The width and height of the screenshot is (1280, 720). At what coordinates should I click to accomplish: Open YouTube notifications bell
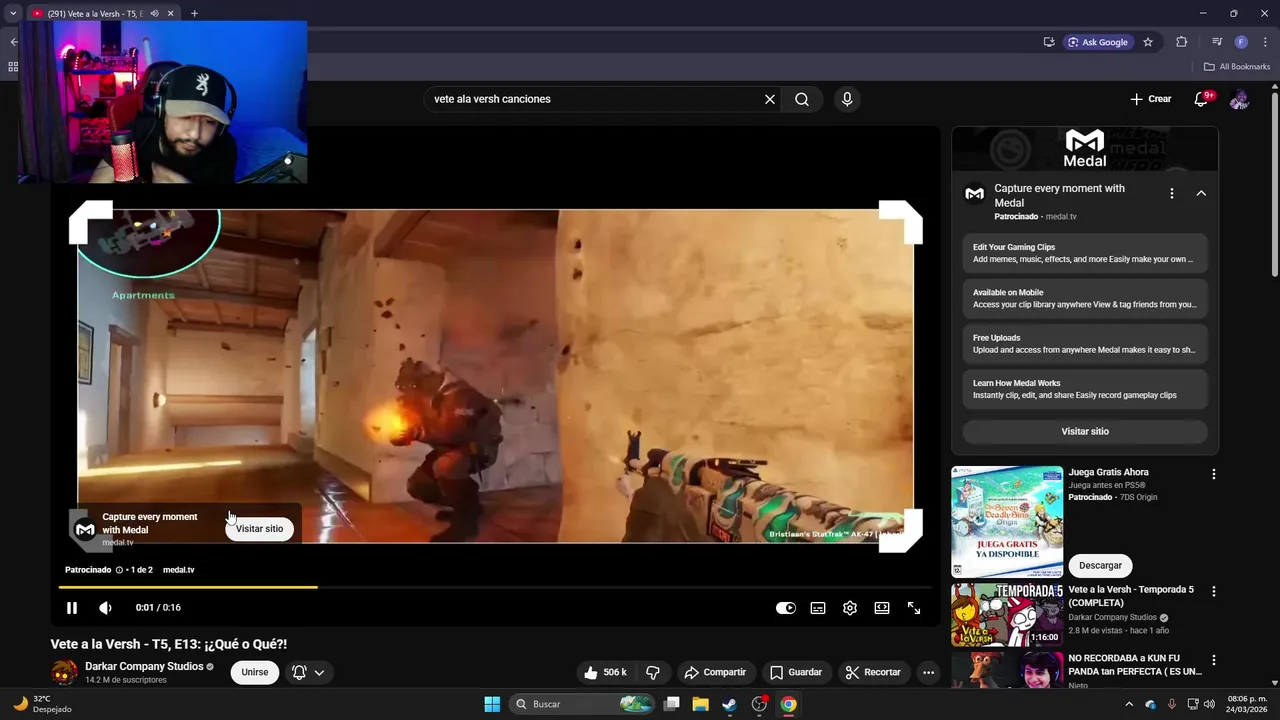click(1202, 99)
